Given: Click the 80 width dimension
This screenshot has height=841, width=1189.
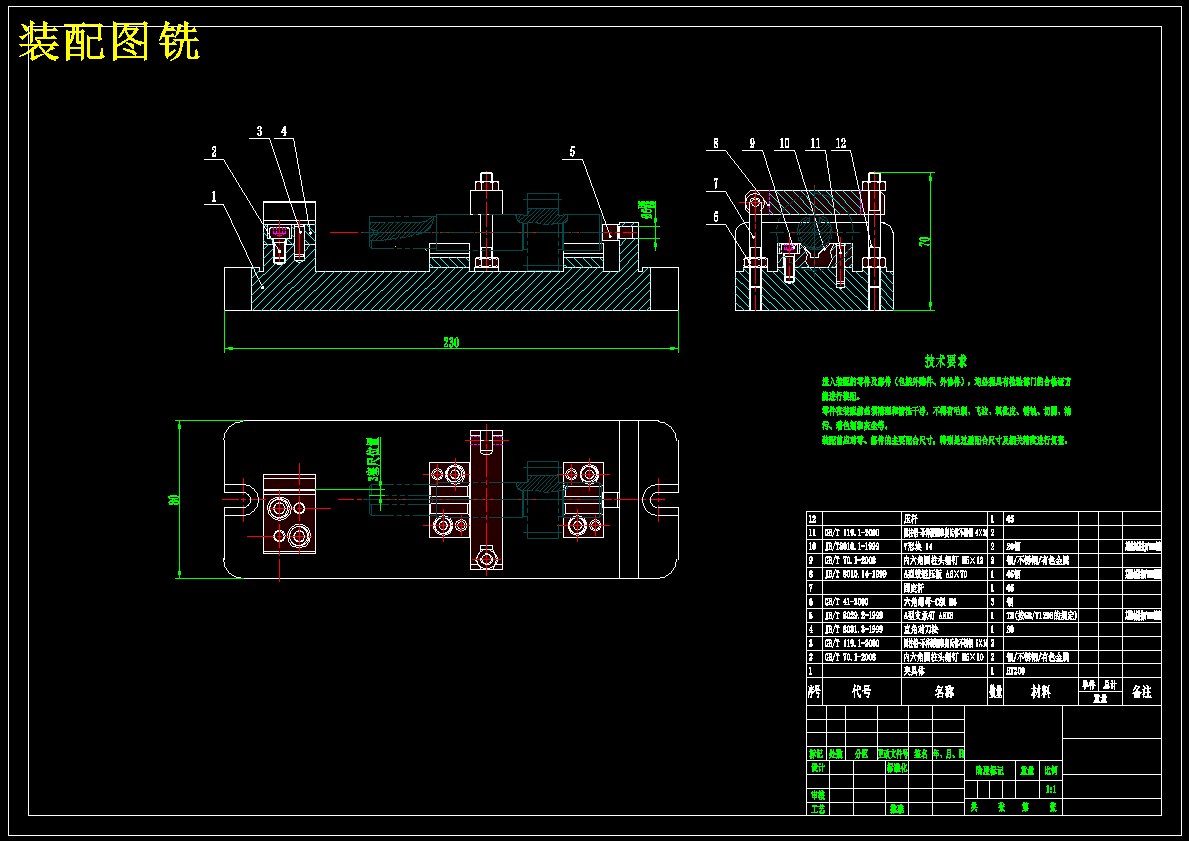Looking at the screenshot, I should (175, 500).
